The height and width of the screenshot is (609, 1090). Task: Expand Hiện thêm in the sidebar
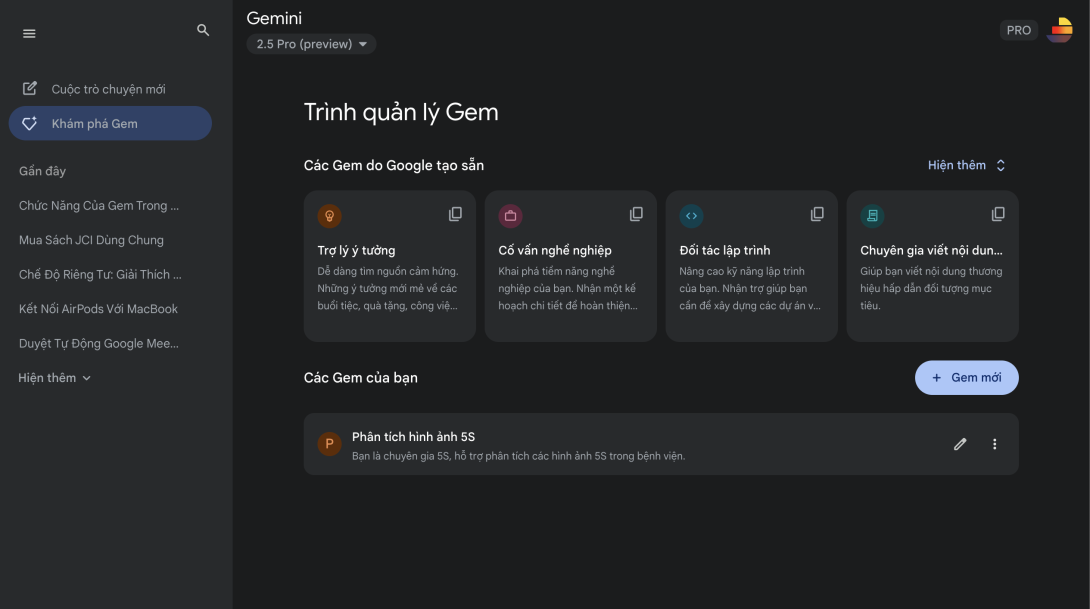pos(54,378)
